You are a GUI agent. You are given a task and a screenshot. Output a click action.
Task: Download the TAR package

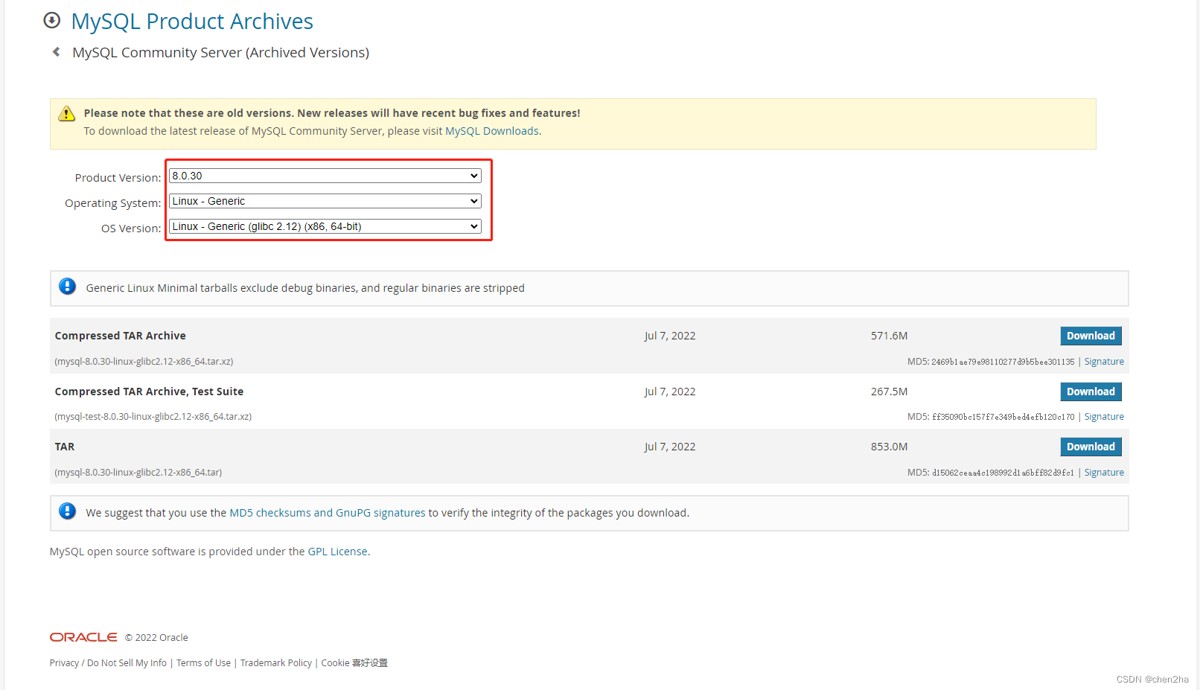[1090, 447]
